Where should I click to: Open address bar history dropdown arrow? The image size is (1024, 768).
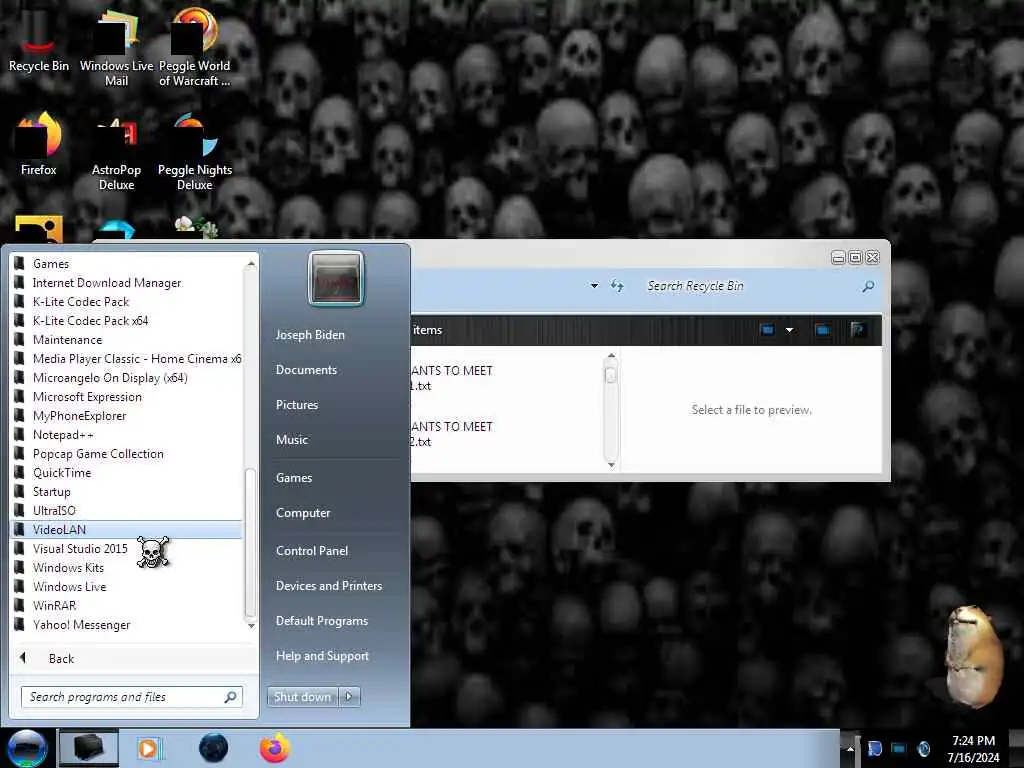click(594, 286)
